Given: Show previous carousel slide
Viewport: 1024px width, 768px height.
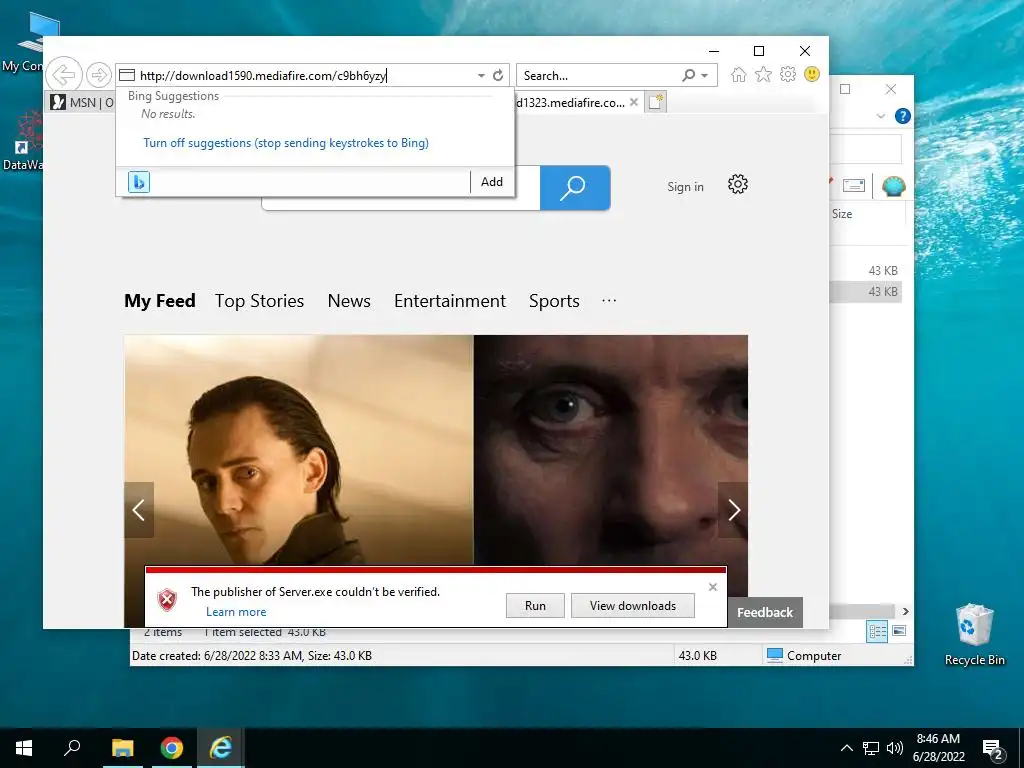Looking at the screenshot, I should point(138,510).
